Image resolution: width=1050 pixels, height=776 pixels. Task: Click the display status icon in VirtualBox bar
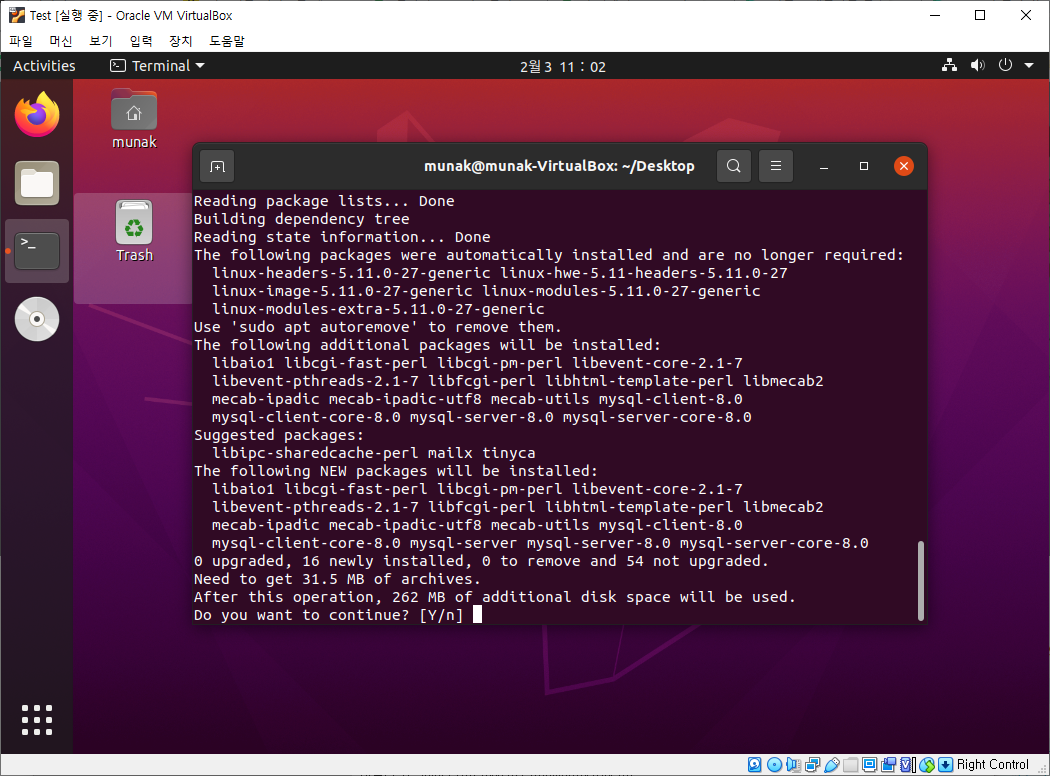[869, 764]
